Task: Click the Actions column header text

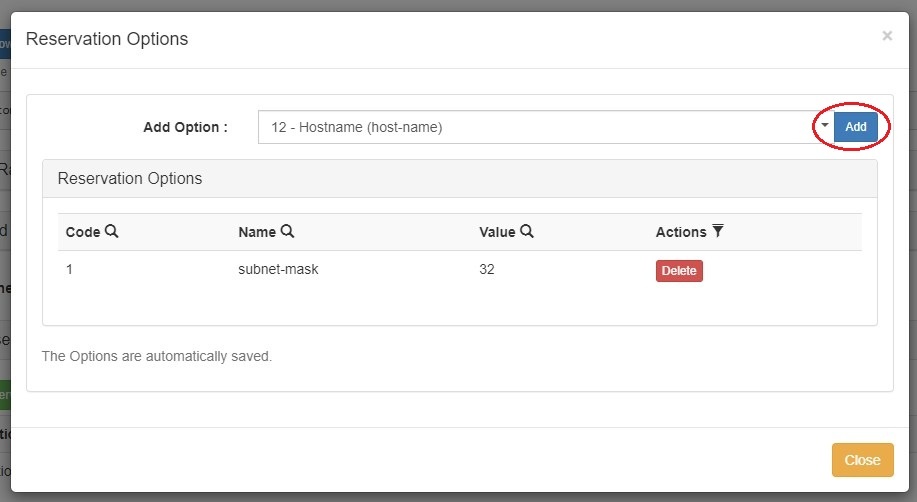Action: tap(681, 232)
